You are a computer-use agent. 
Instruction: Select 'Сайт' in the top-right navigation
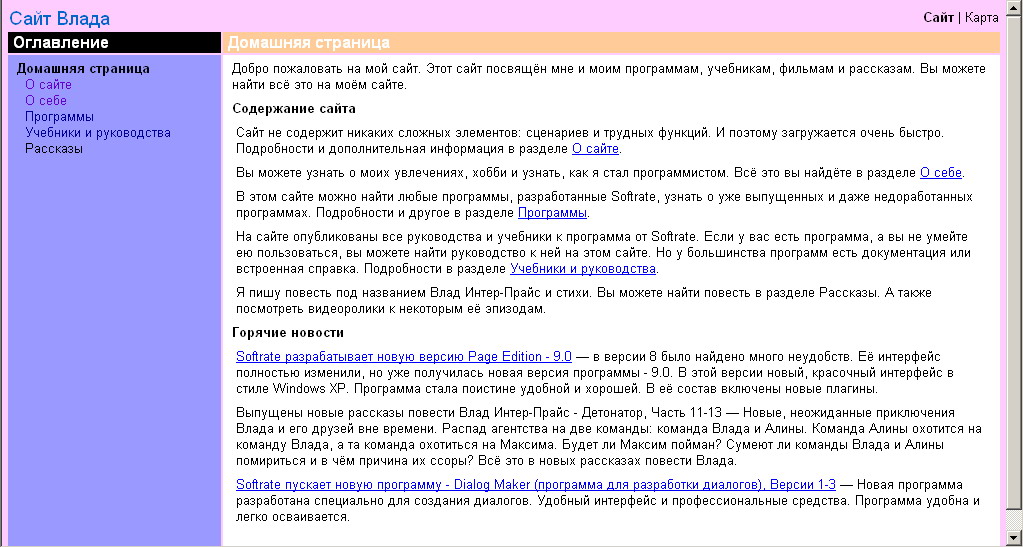938,17
